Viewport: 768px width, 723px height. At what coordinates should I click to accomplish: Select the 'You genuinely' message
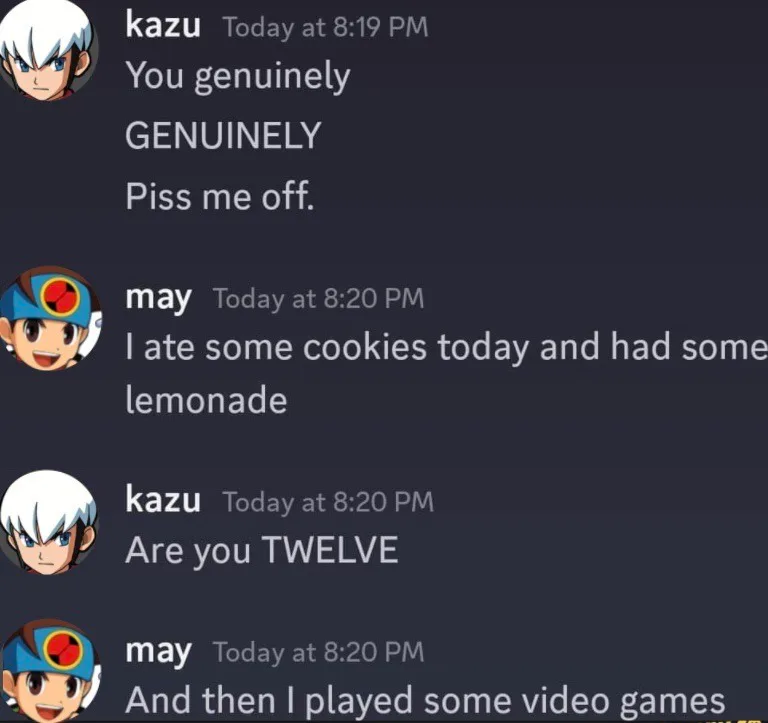point(238,77)
